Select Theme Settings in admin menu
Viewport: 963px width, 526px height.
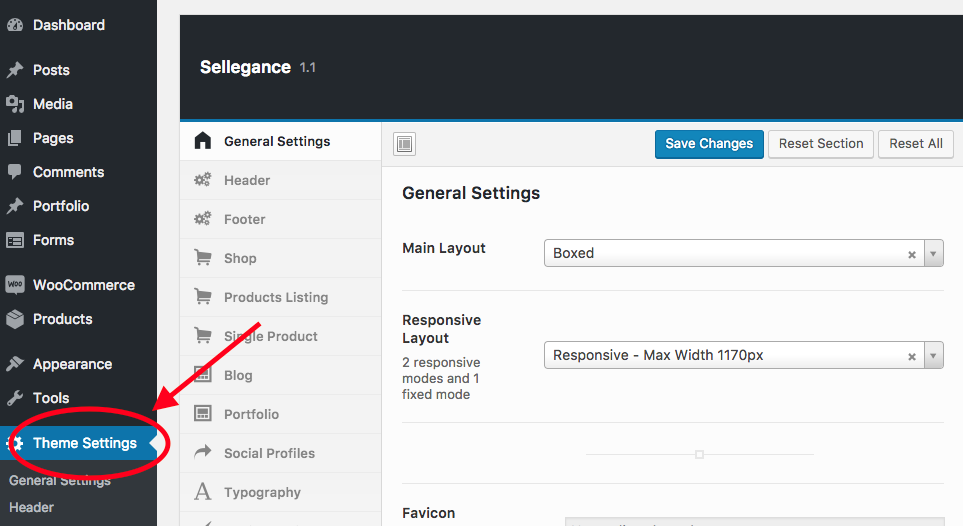pyautogui.click(x=78, y=443)
